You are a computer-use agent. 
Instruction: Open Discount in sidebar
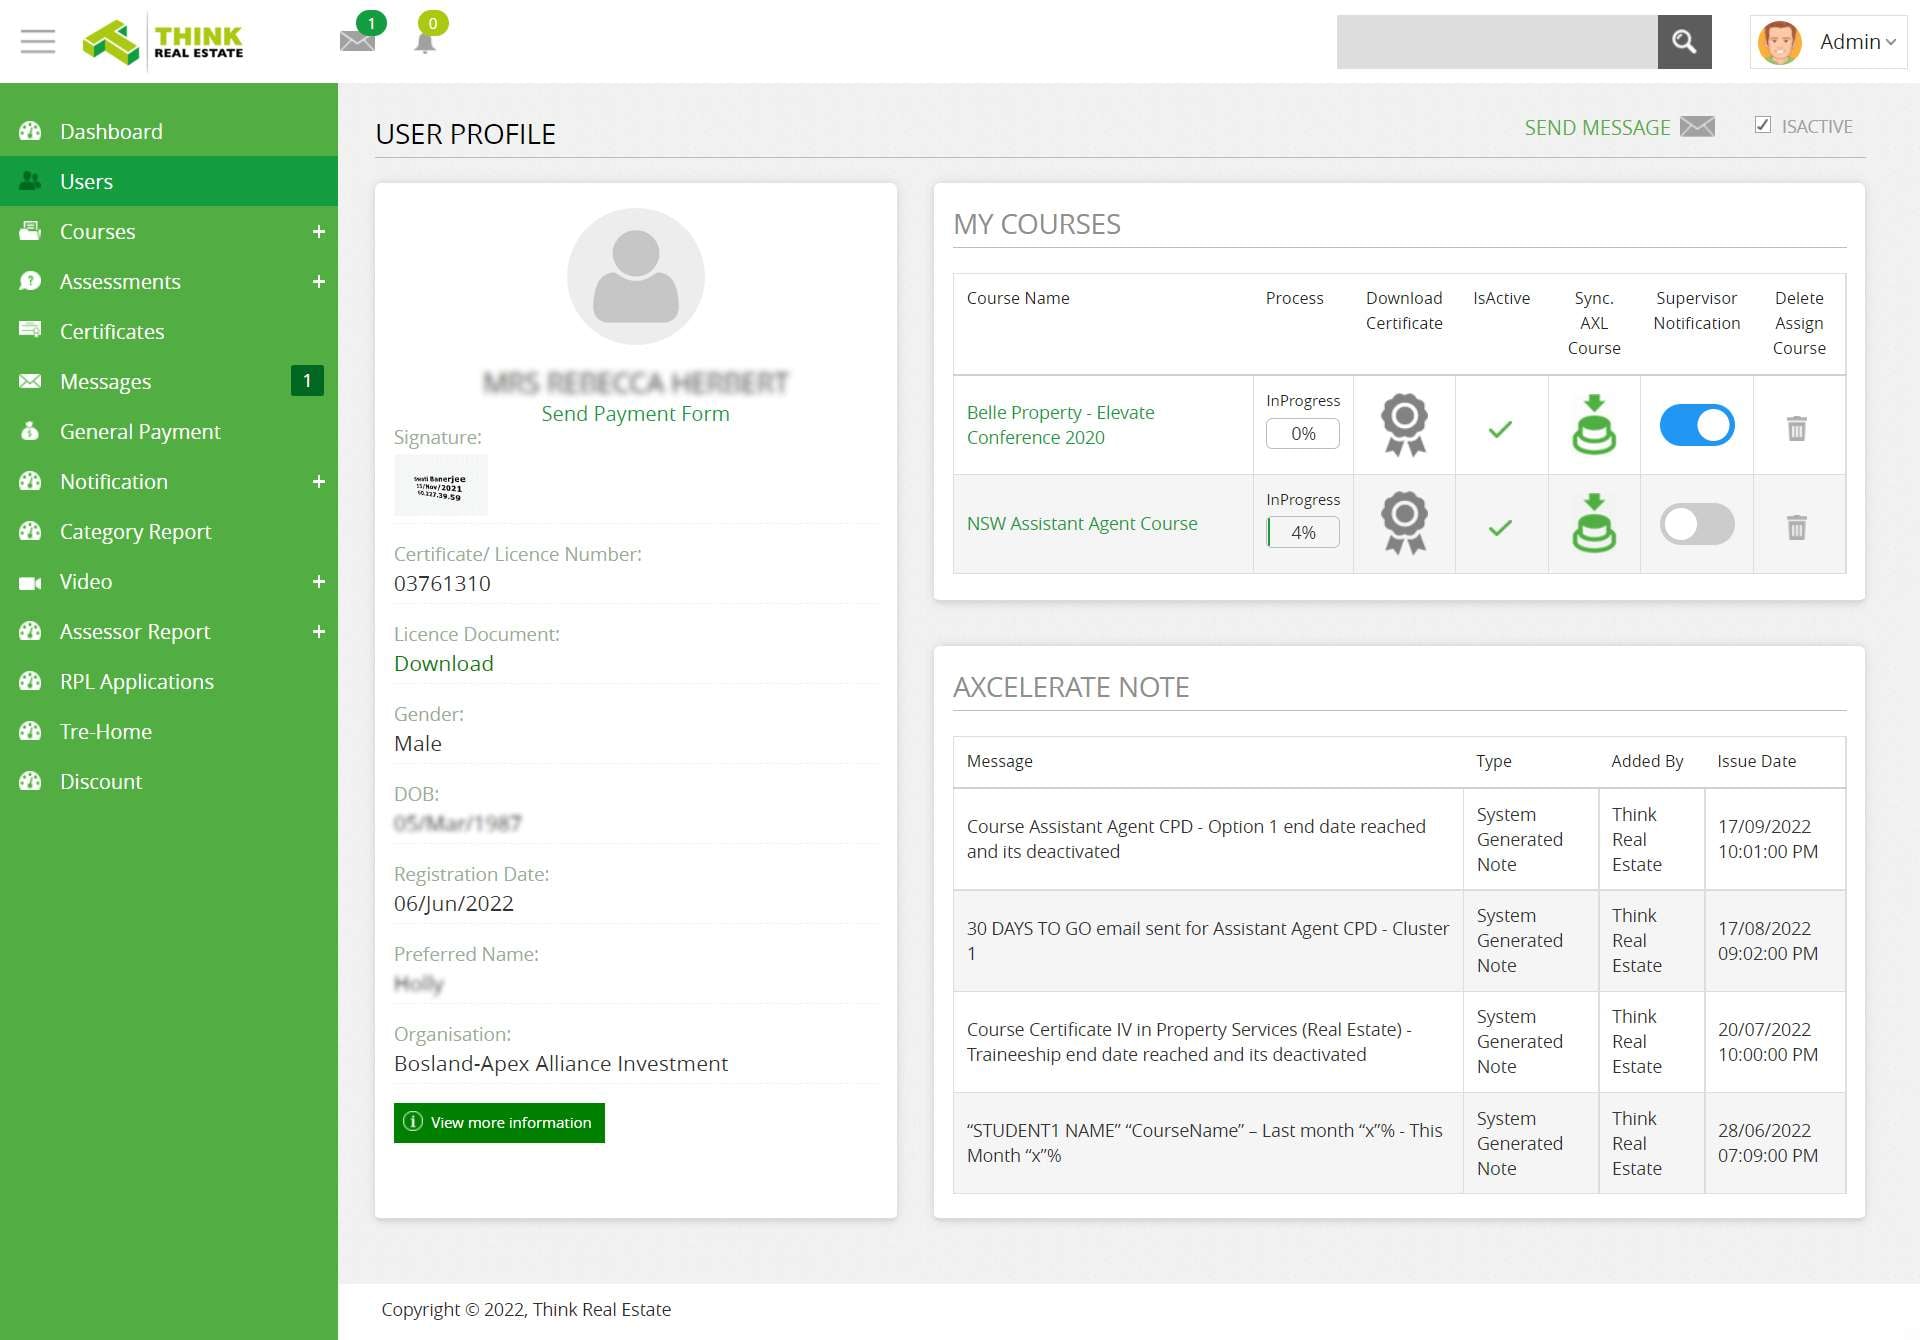pyautogui.click(x=169, y=781)
